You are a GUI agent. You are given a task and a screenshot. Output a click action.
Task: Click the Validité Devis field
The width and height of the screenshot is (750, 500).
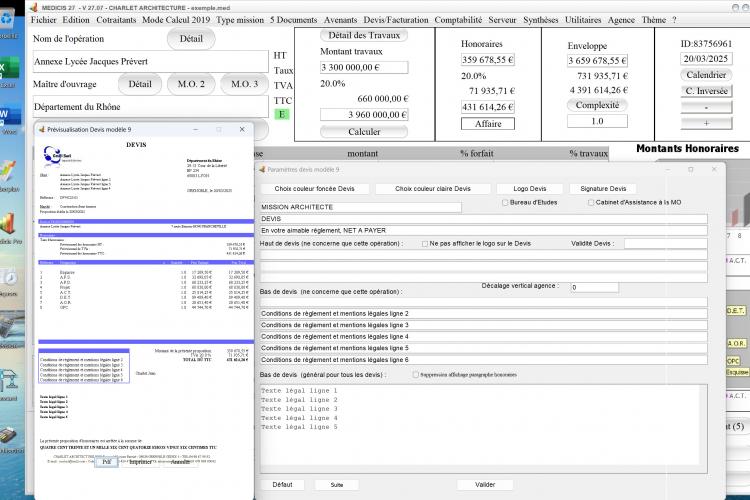point(665,244)
